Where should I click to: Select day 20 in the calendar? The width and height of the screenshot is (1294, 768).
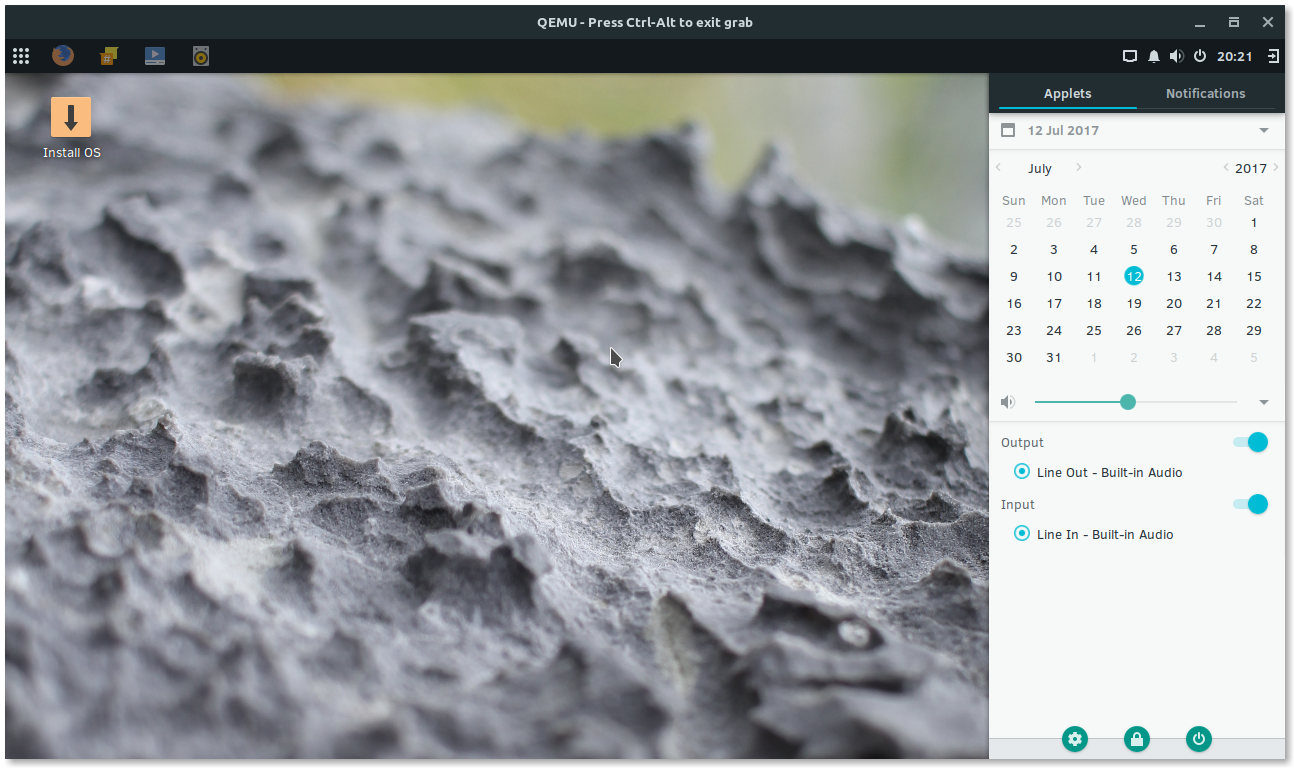click(x=1174, y=304)
